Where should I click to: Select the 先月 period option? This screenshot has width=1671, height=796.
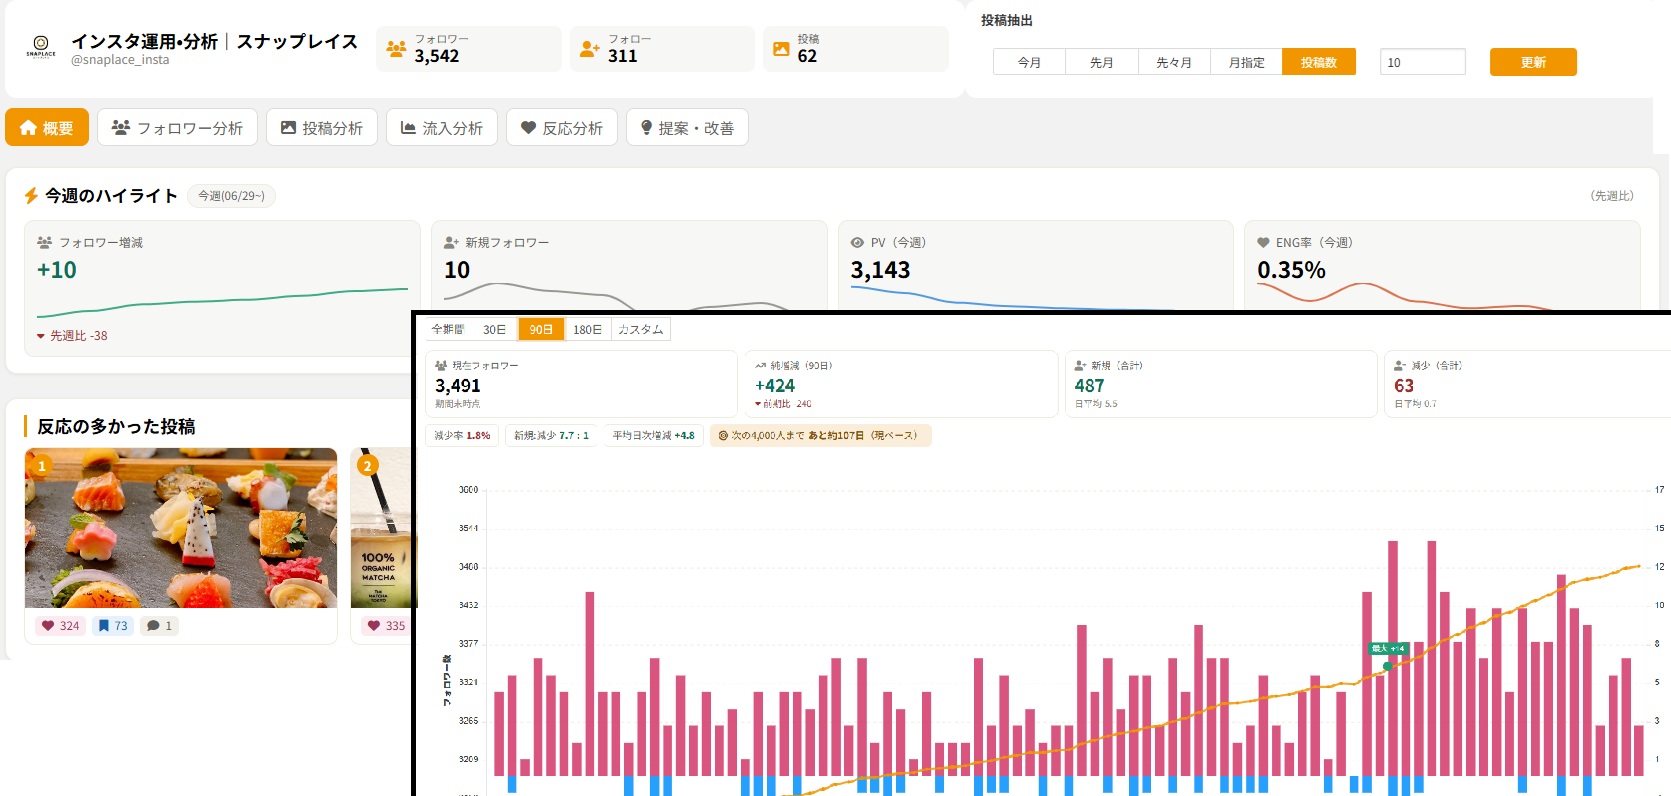pyautogui.click(x=1102, y=62)
